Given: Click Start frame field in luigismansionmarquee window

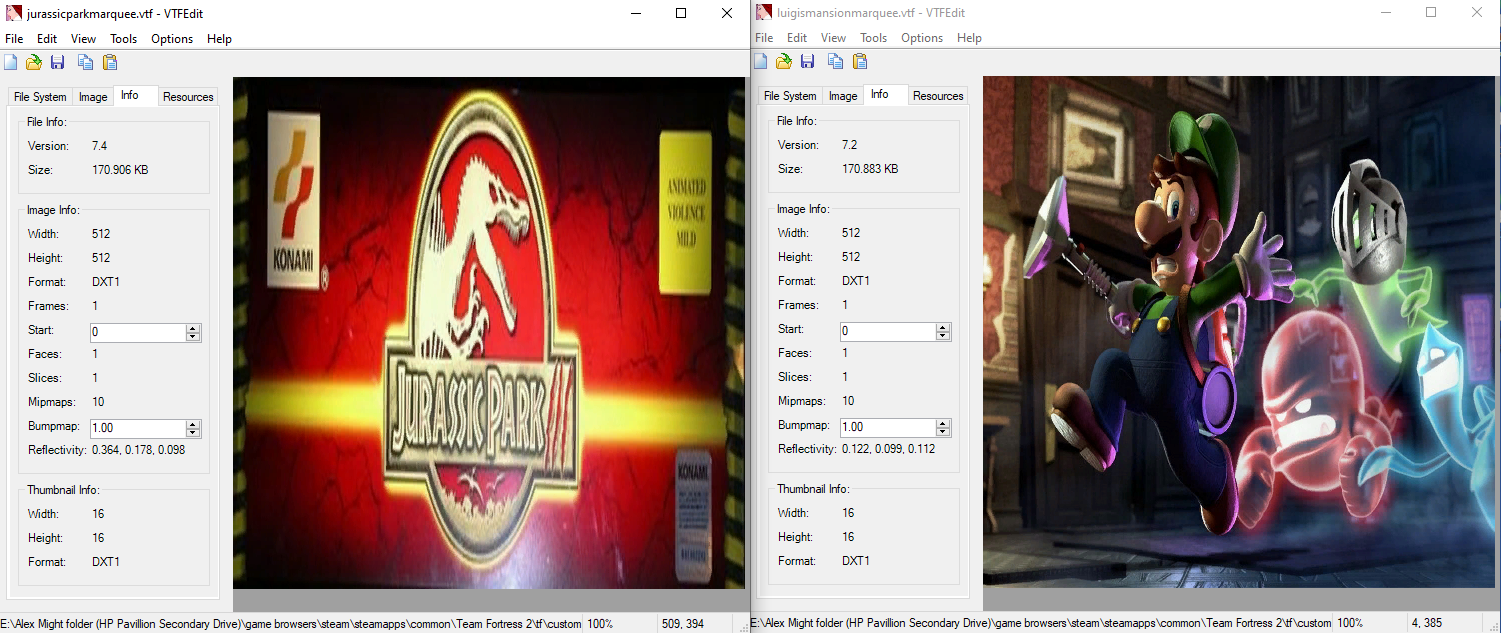Looking at the screenshot, I should pos(887,331).
